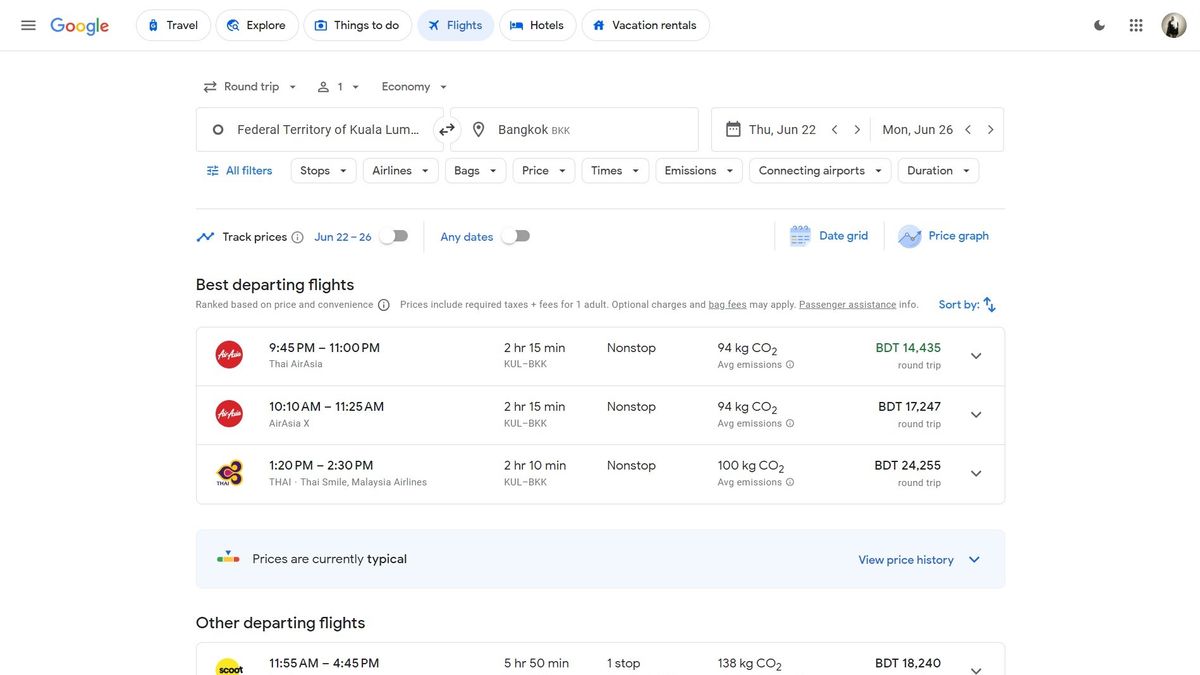The image size is (1200, 675).
Task: Open sort by options
Action: (967, 305)
